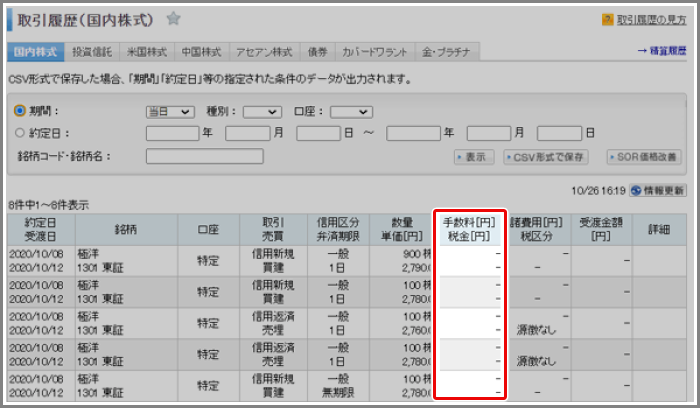Open the 口座 dropdown
Image resolution: width=700 pixels, height=408 pixels.
pos(351,112)
